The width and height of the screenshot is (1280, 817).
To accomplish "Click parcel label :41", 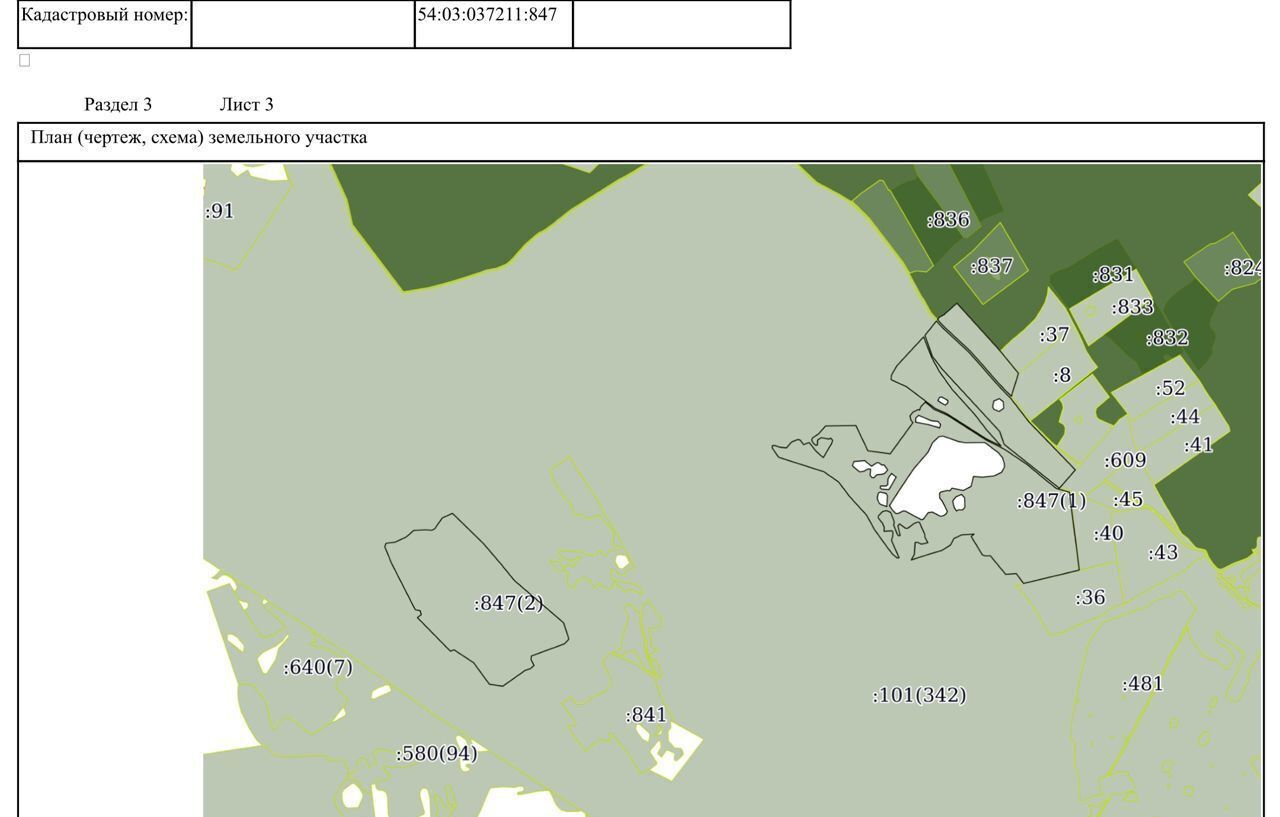I will 1198,445.
